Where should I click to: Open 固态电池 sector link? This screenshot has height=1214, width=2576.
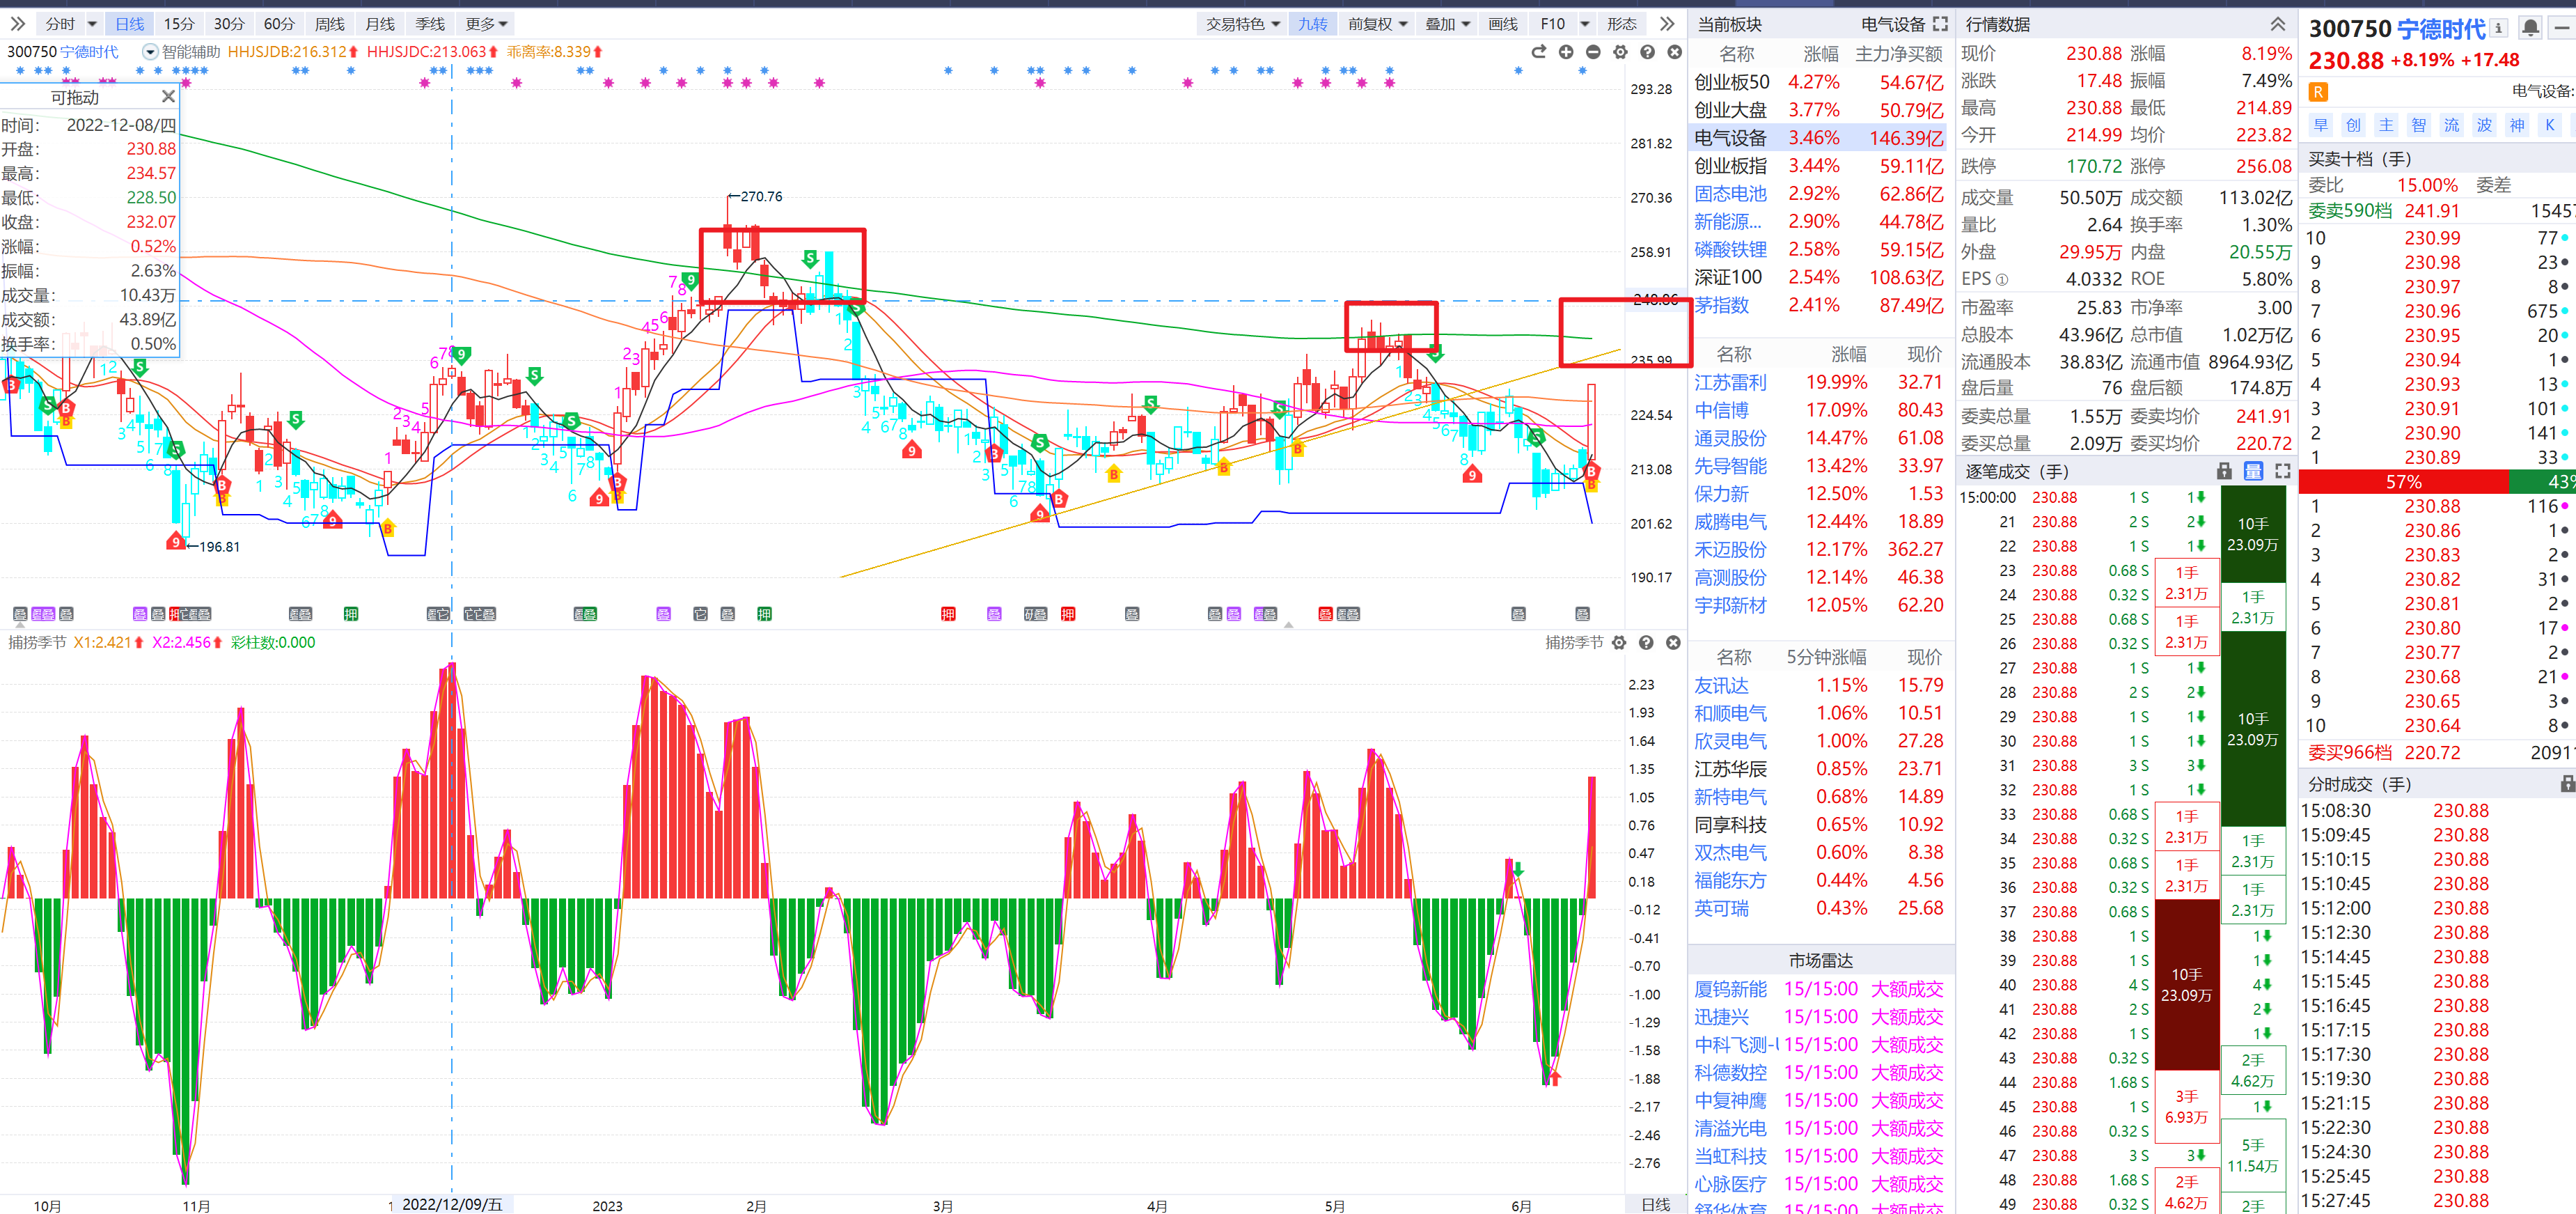point(1730,194)
